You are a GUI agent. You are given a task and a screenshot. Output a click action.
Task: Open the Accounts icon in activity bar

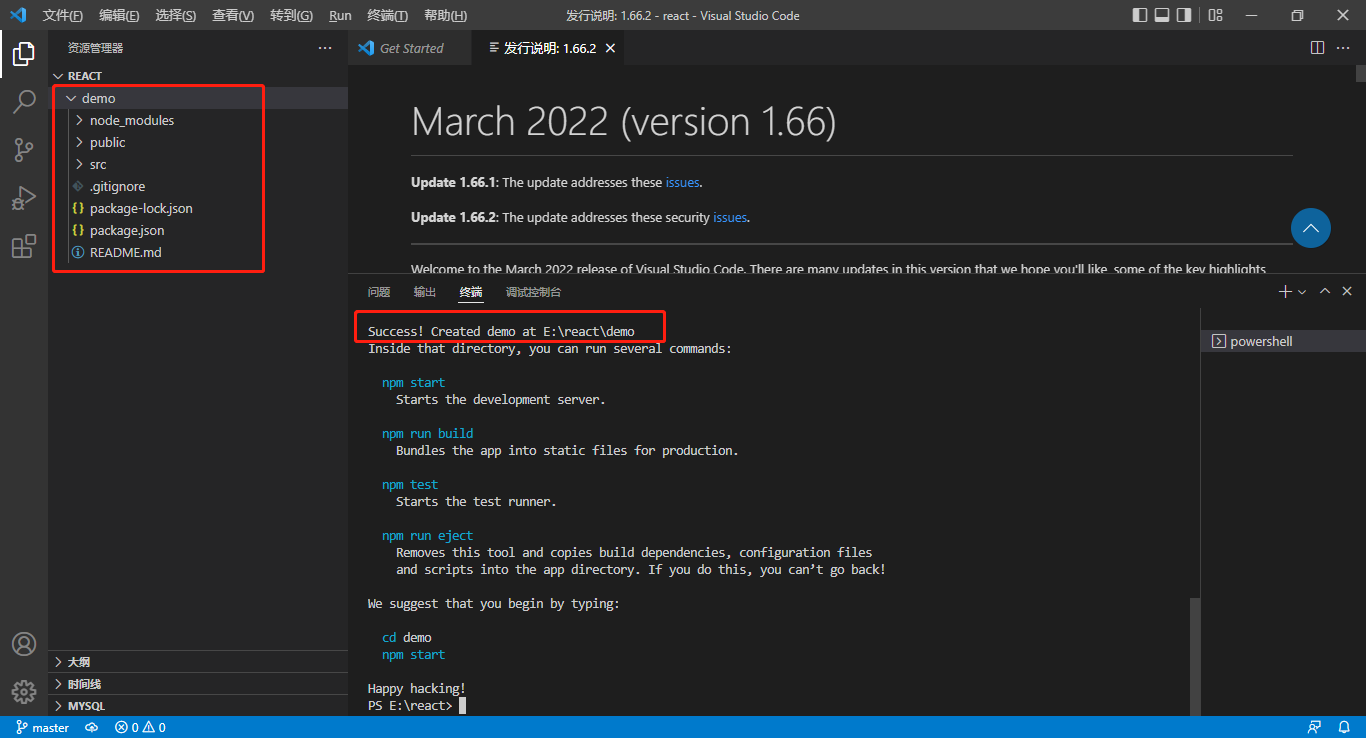pyautogui.click(x=24, y=644)
